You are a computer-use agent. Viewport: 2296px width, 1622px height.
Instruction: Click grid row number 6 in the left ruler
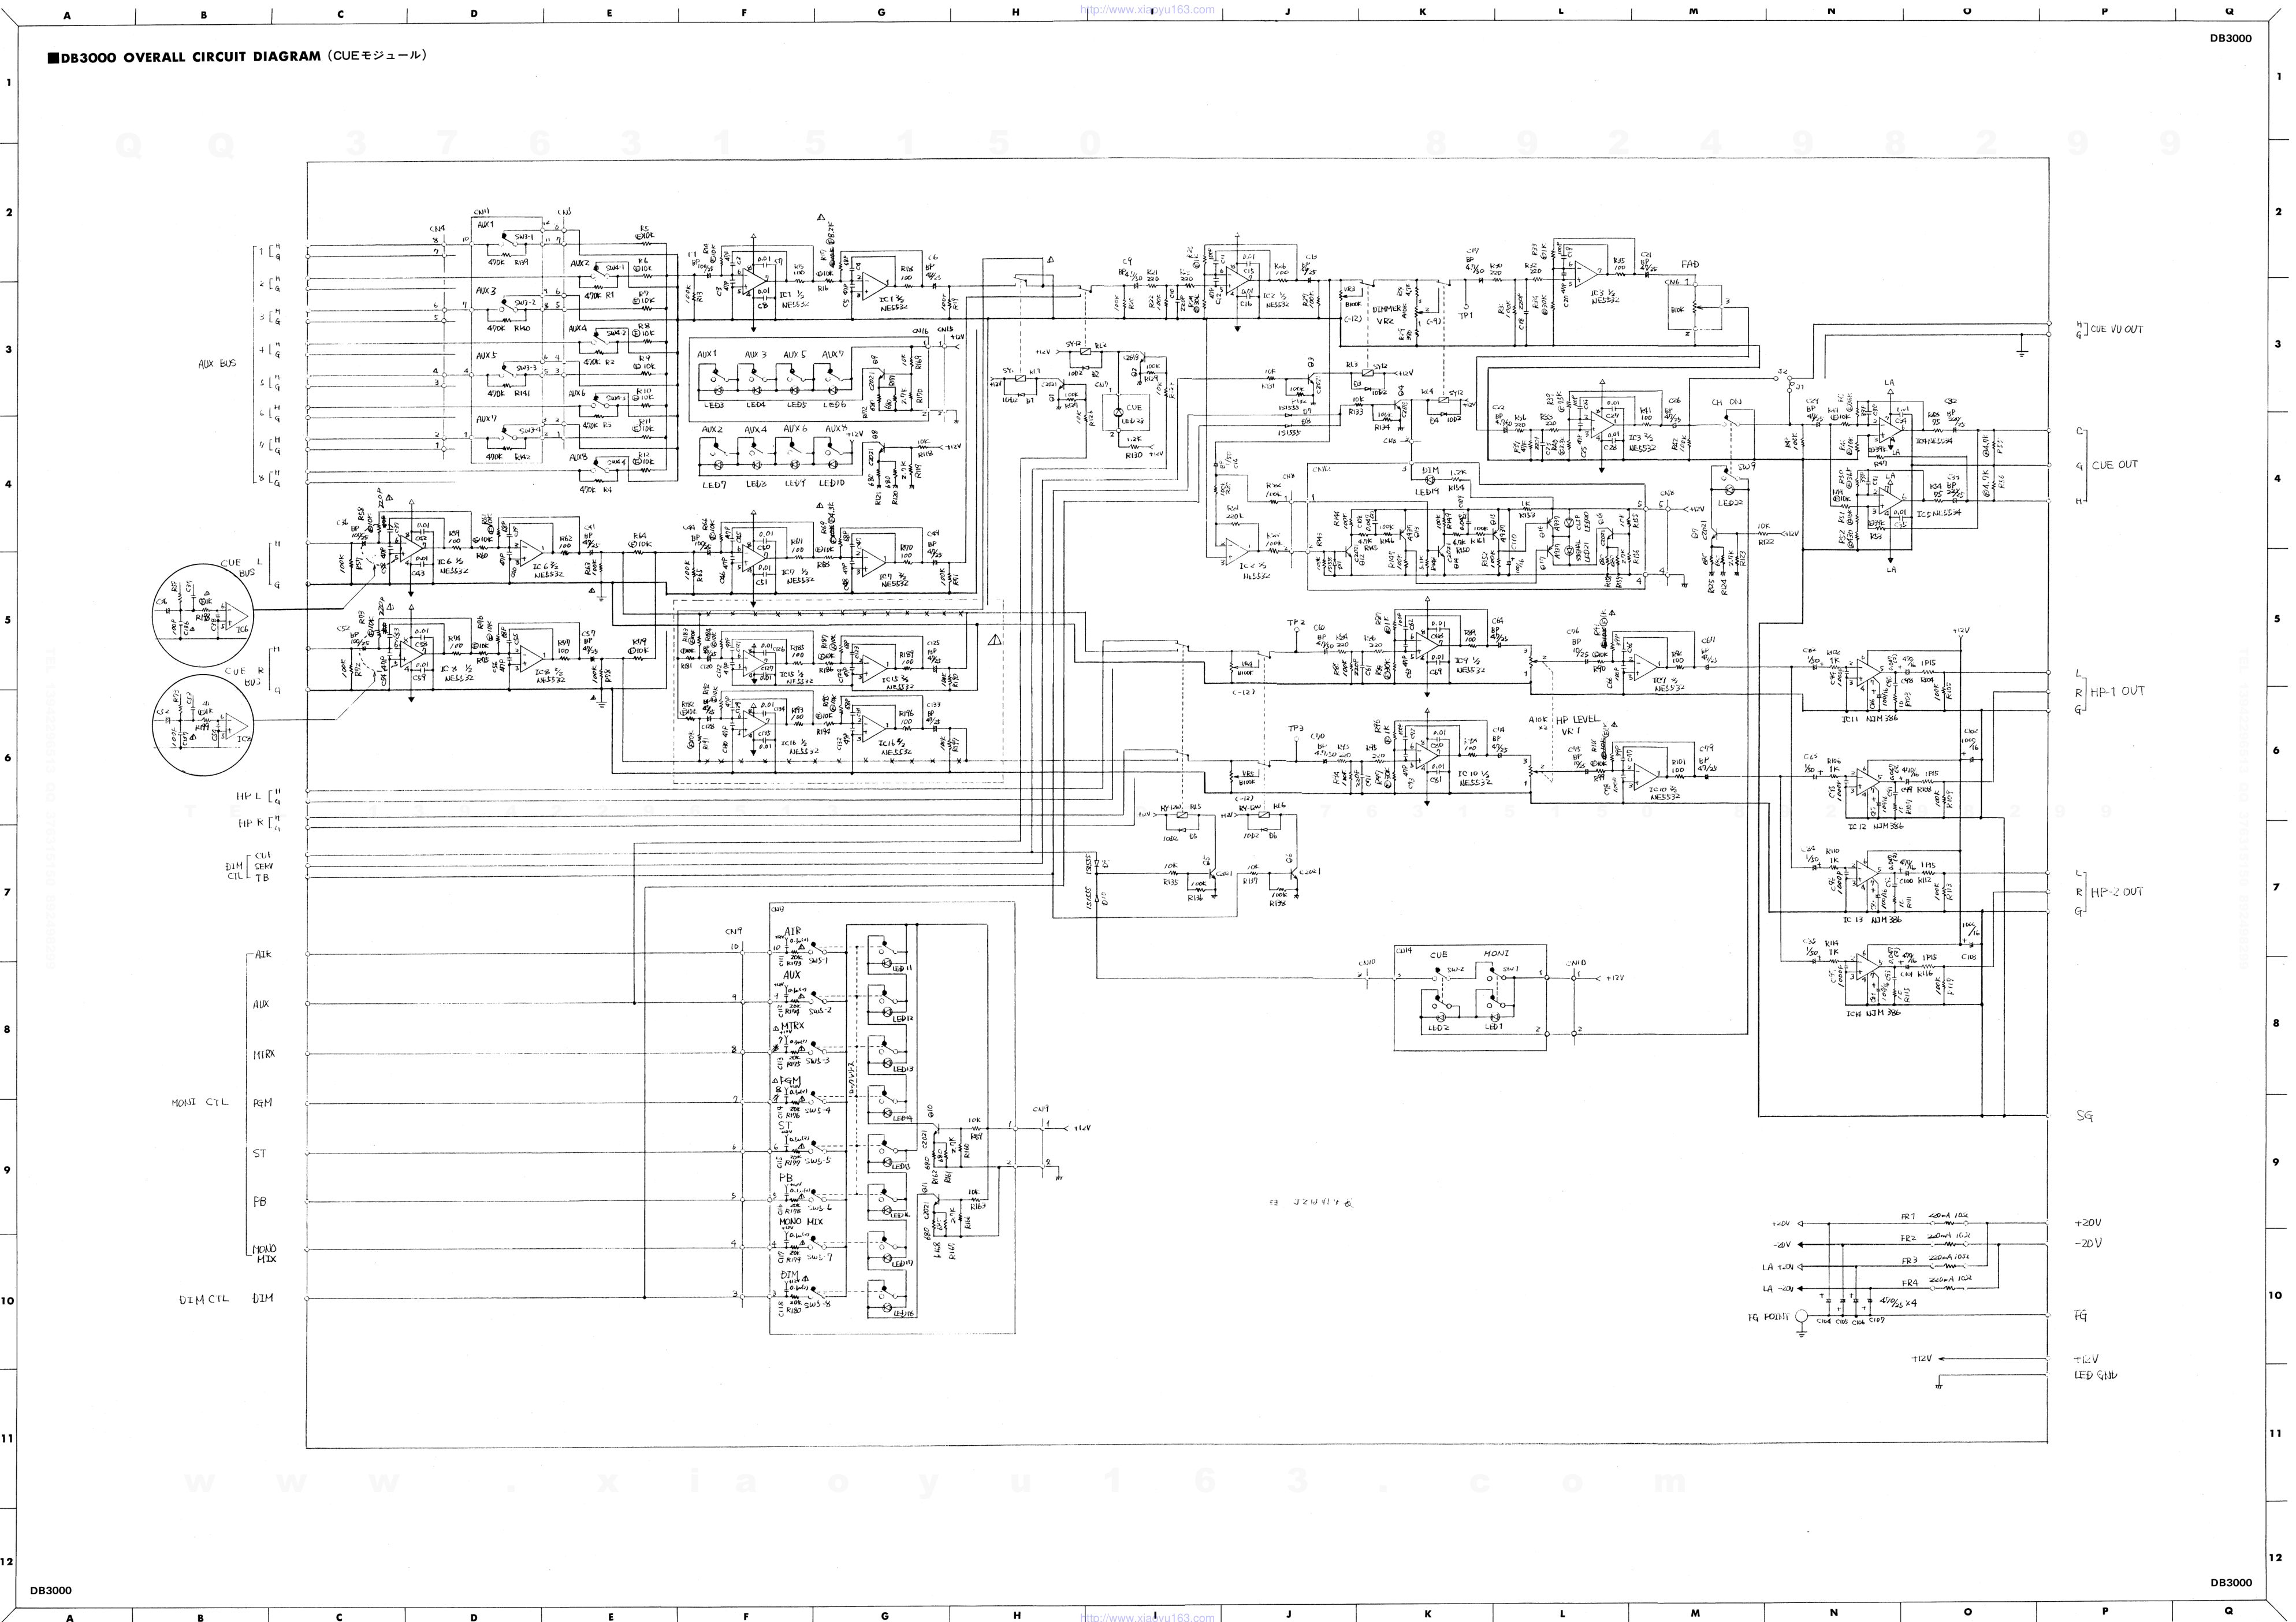coord(9,758)
